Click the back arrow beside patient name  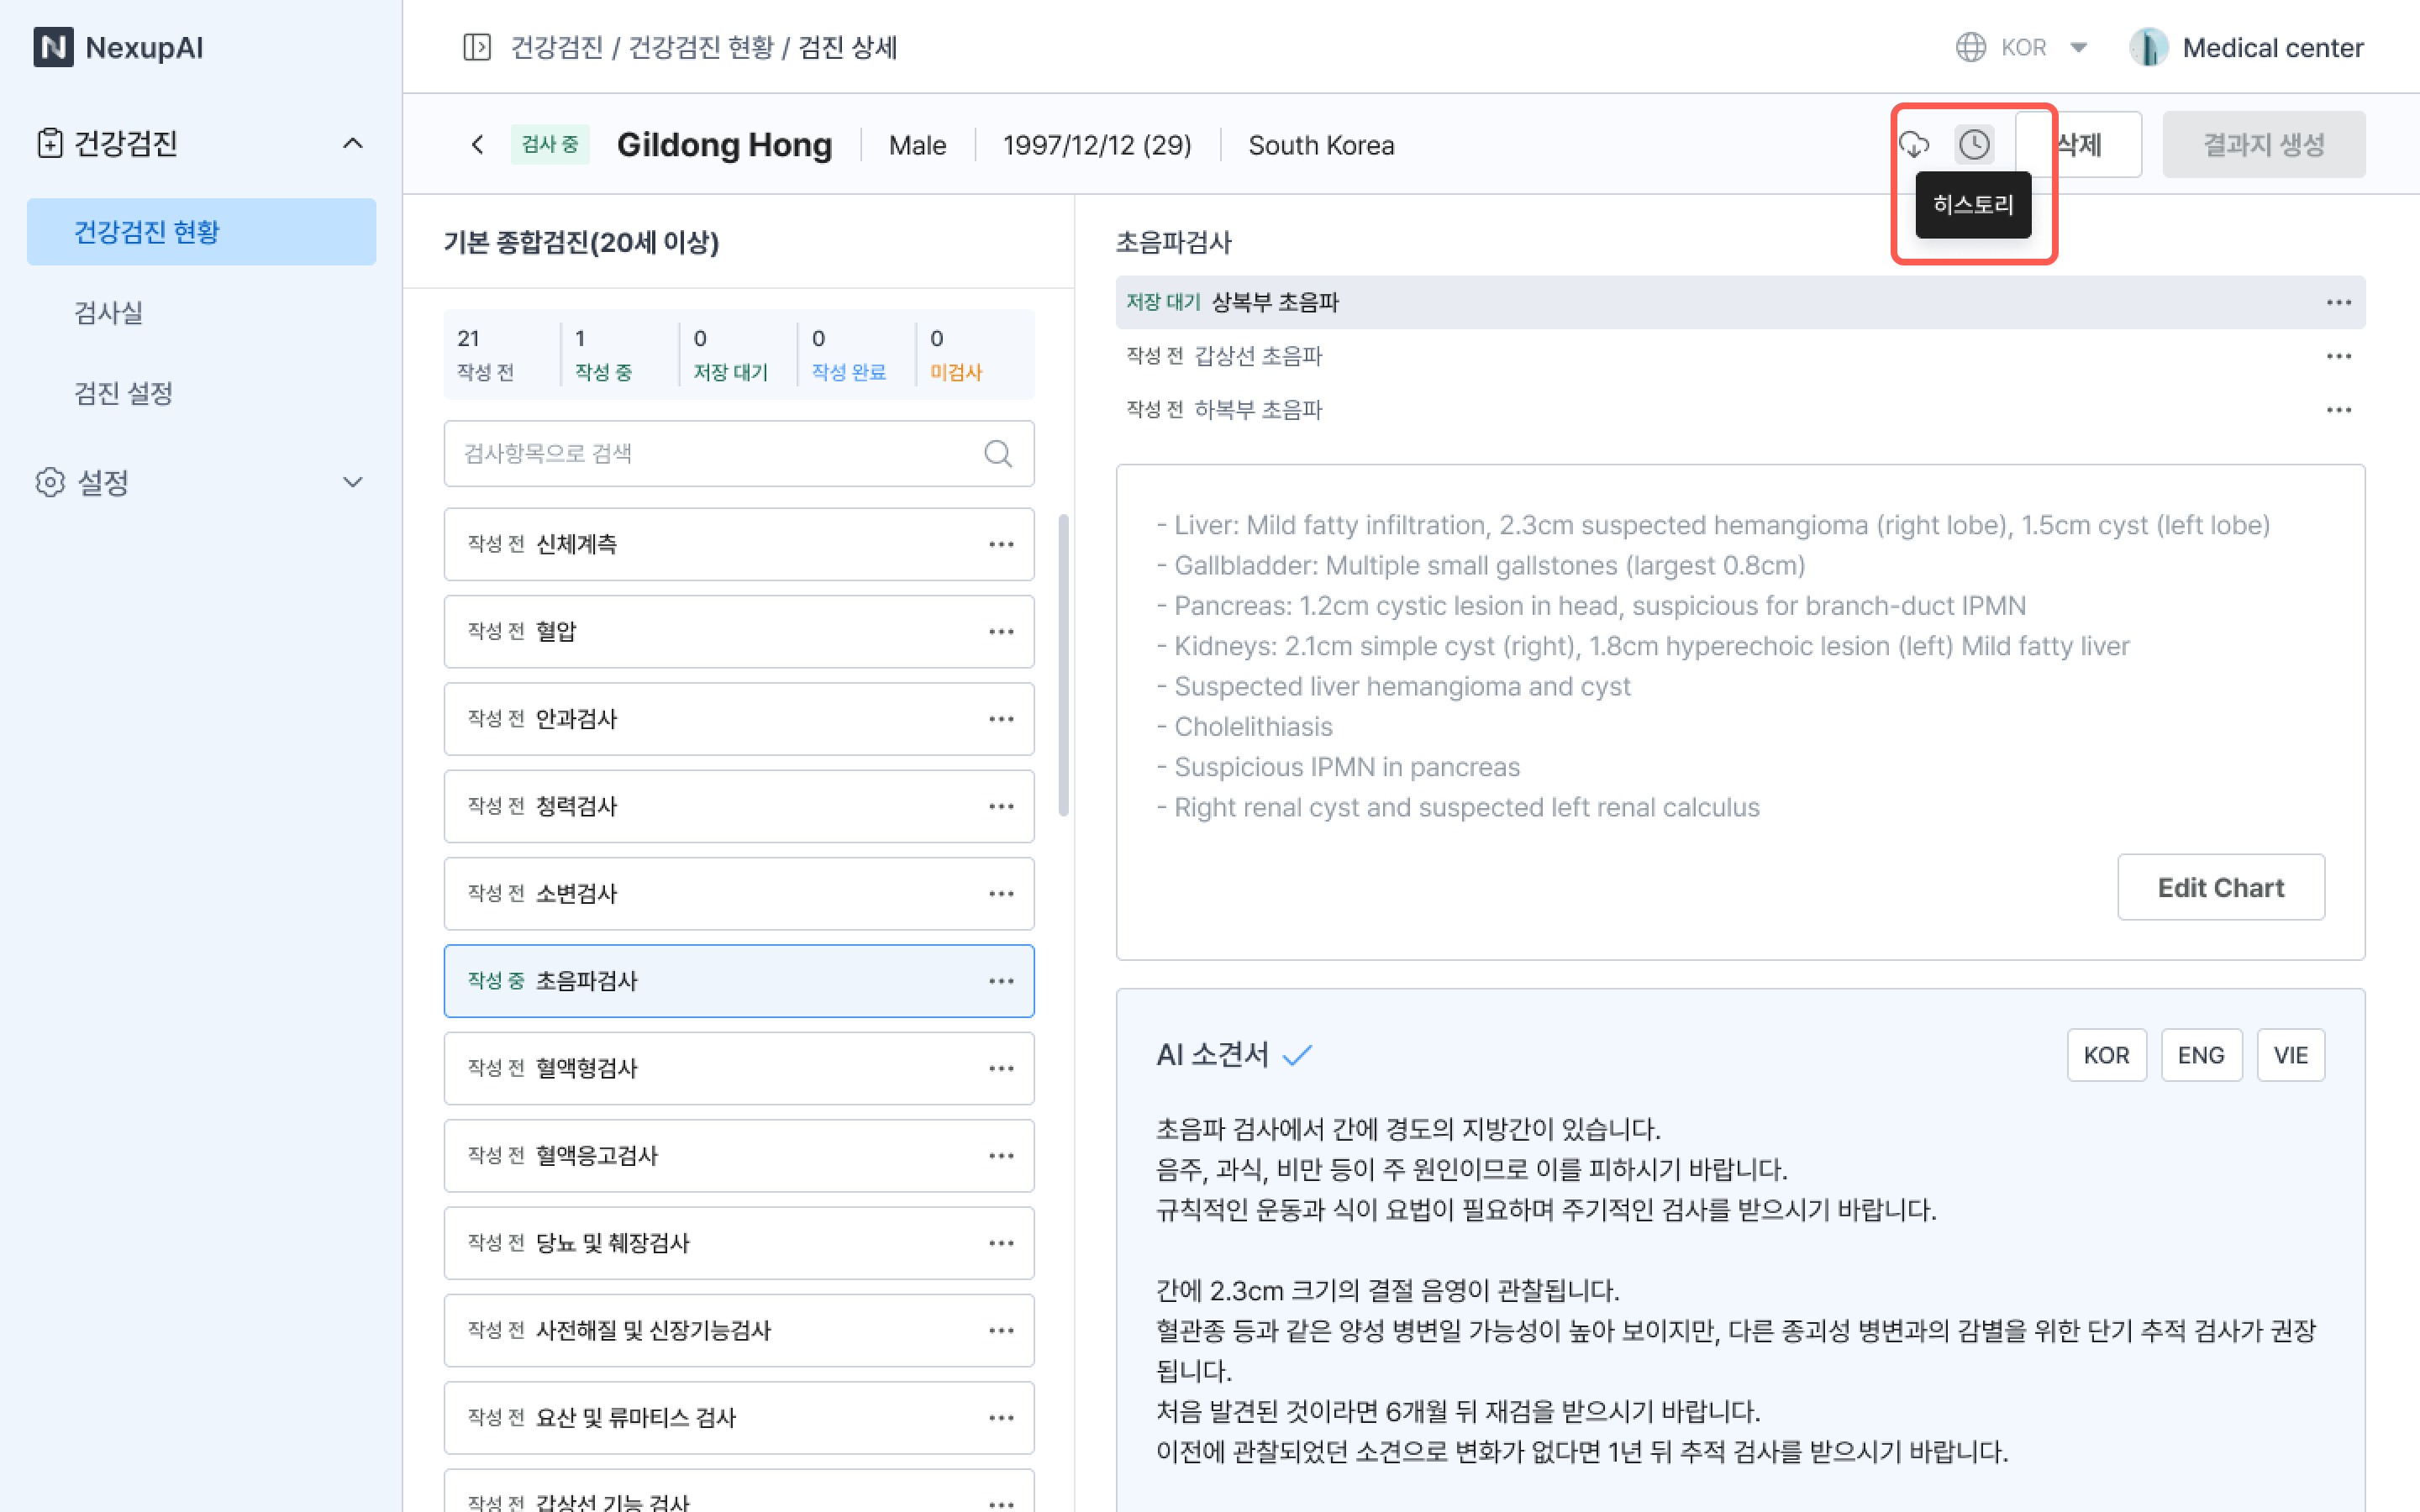click(x=478, y=145)
